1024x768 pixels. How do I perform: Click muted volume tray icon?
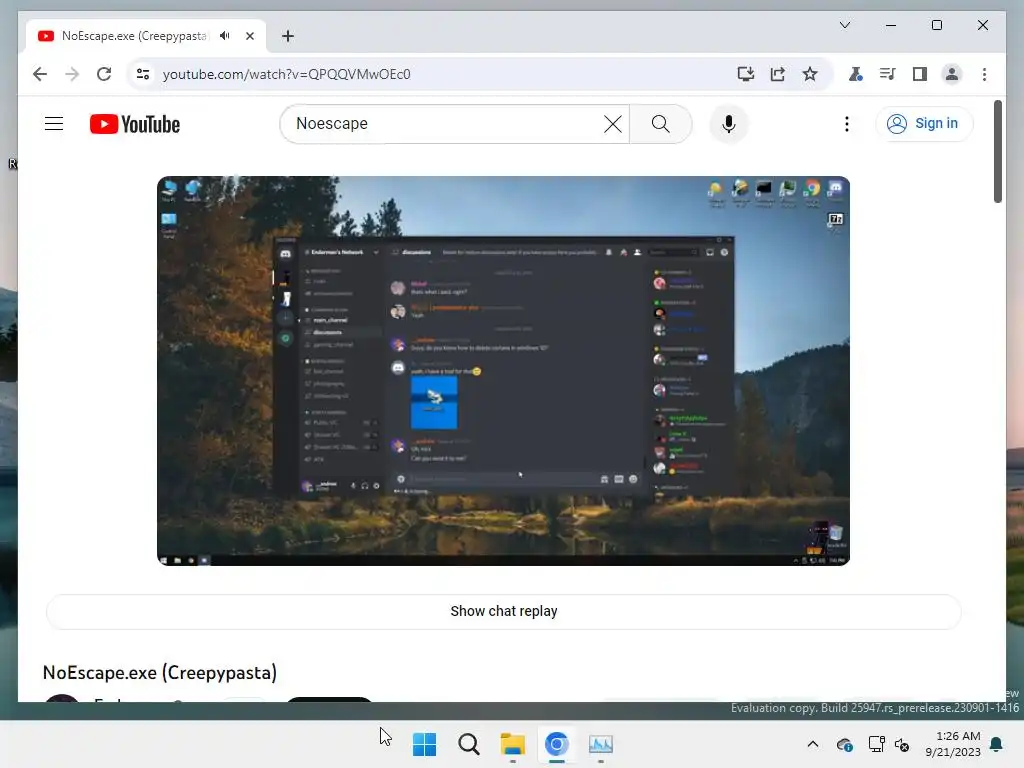902,744
